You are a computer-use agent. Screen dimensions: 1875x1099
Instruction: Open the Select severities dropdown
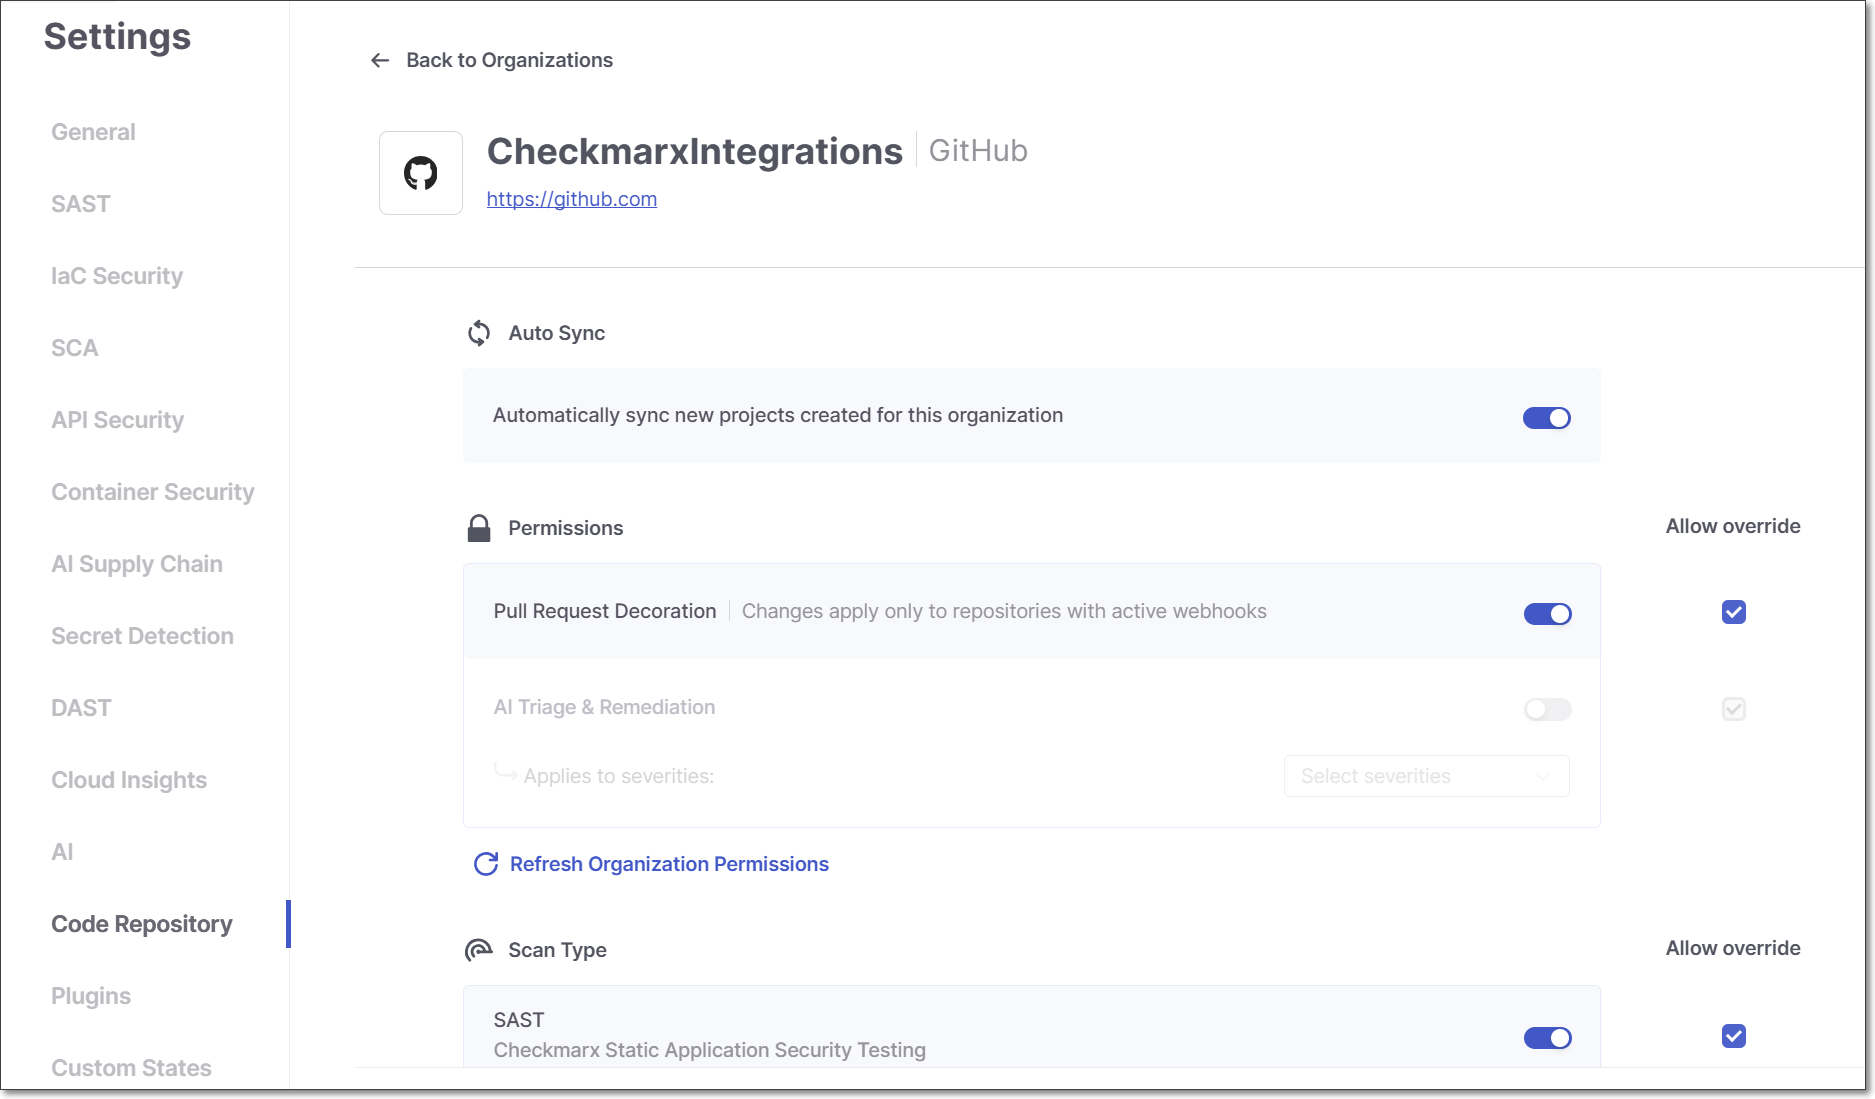click(x=1427, y=776)
